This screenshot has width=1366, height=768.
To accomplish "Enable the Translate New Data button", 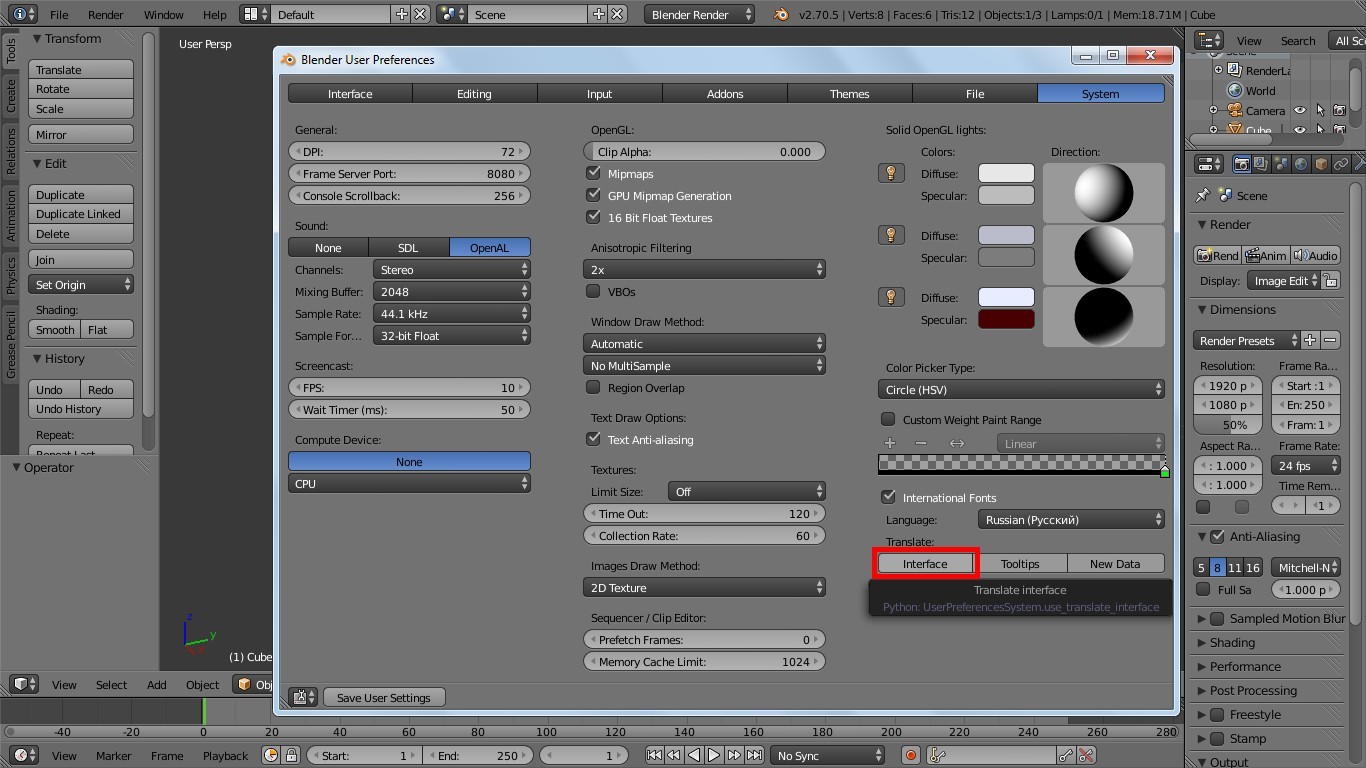I will (1115, 564).
